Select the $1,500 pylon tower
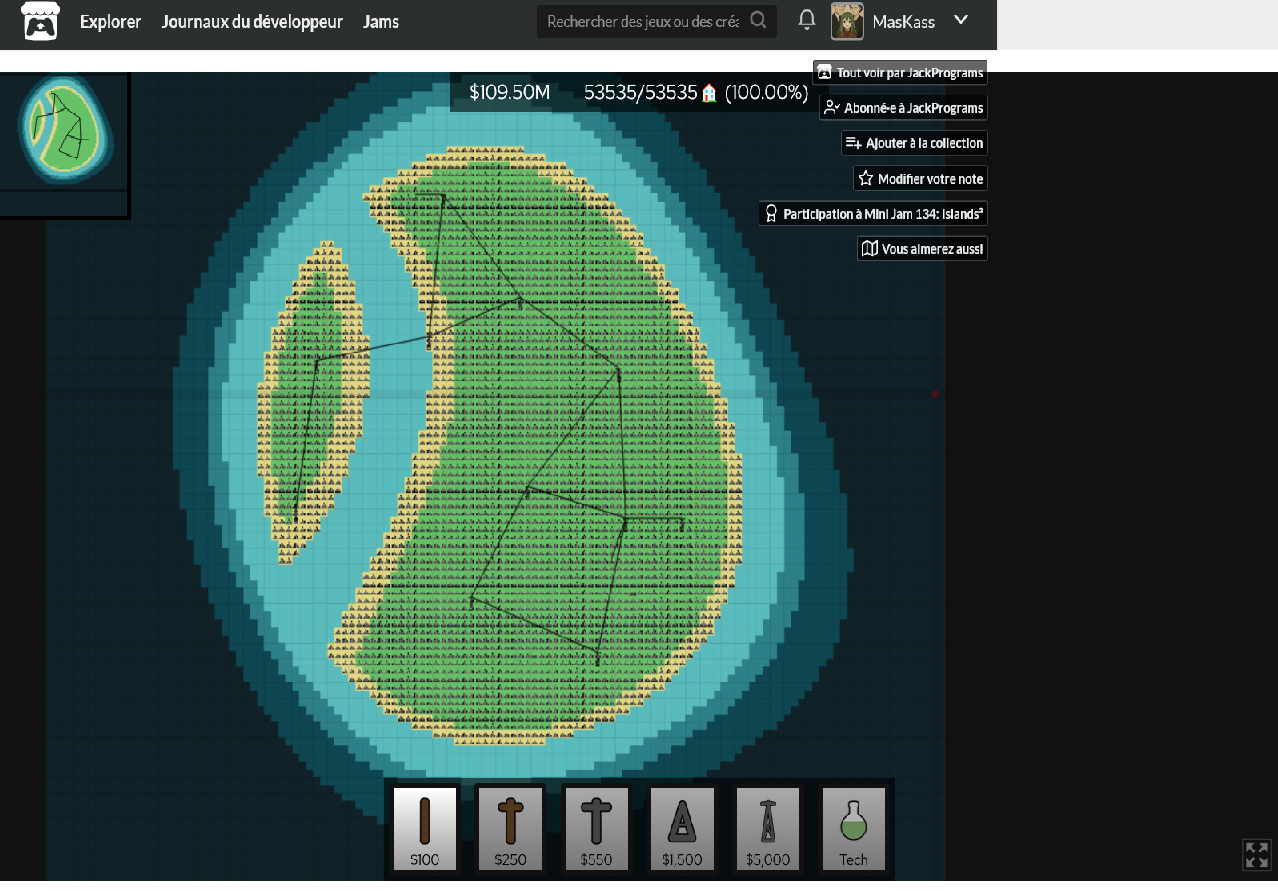This screenshot has width=1278, height=891. [682, 828]
